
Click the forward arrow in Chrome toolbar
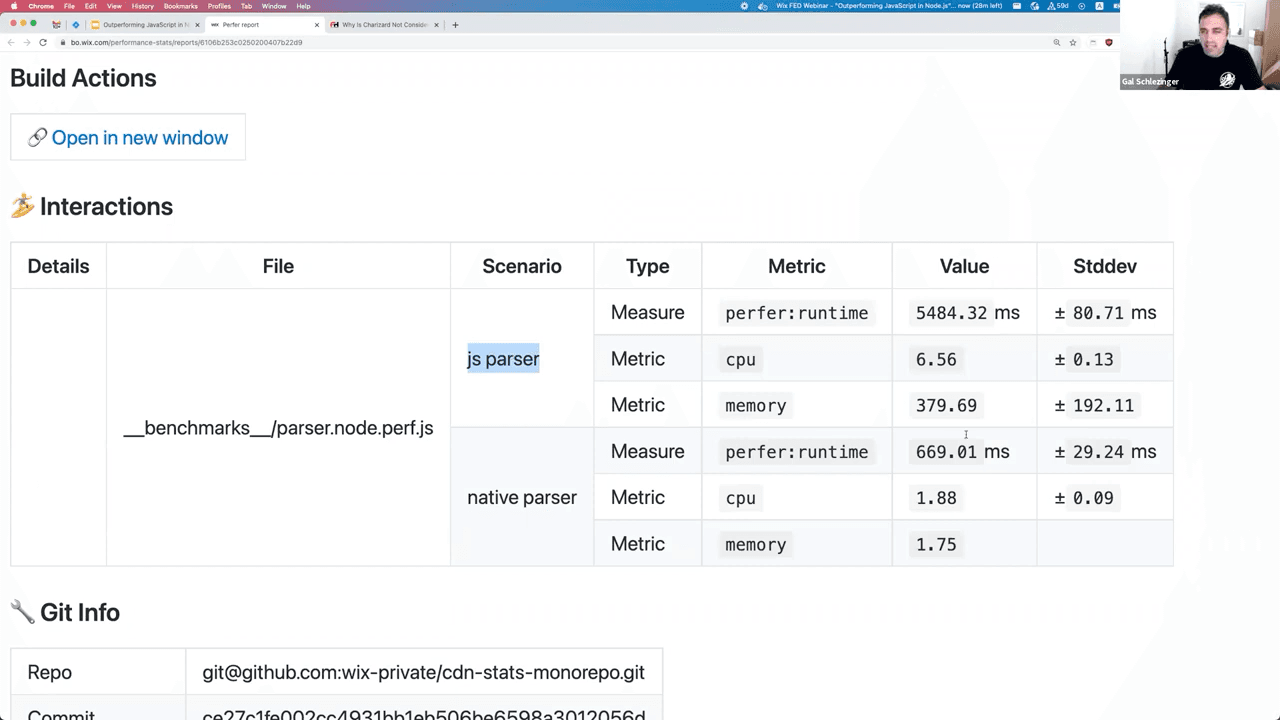(x=27, y=42)
